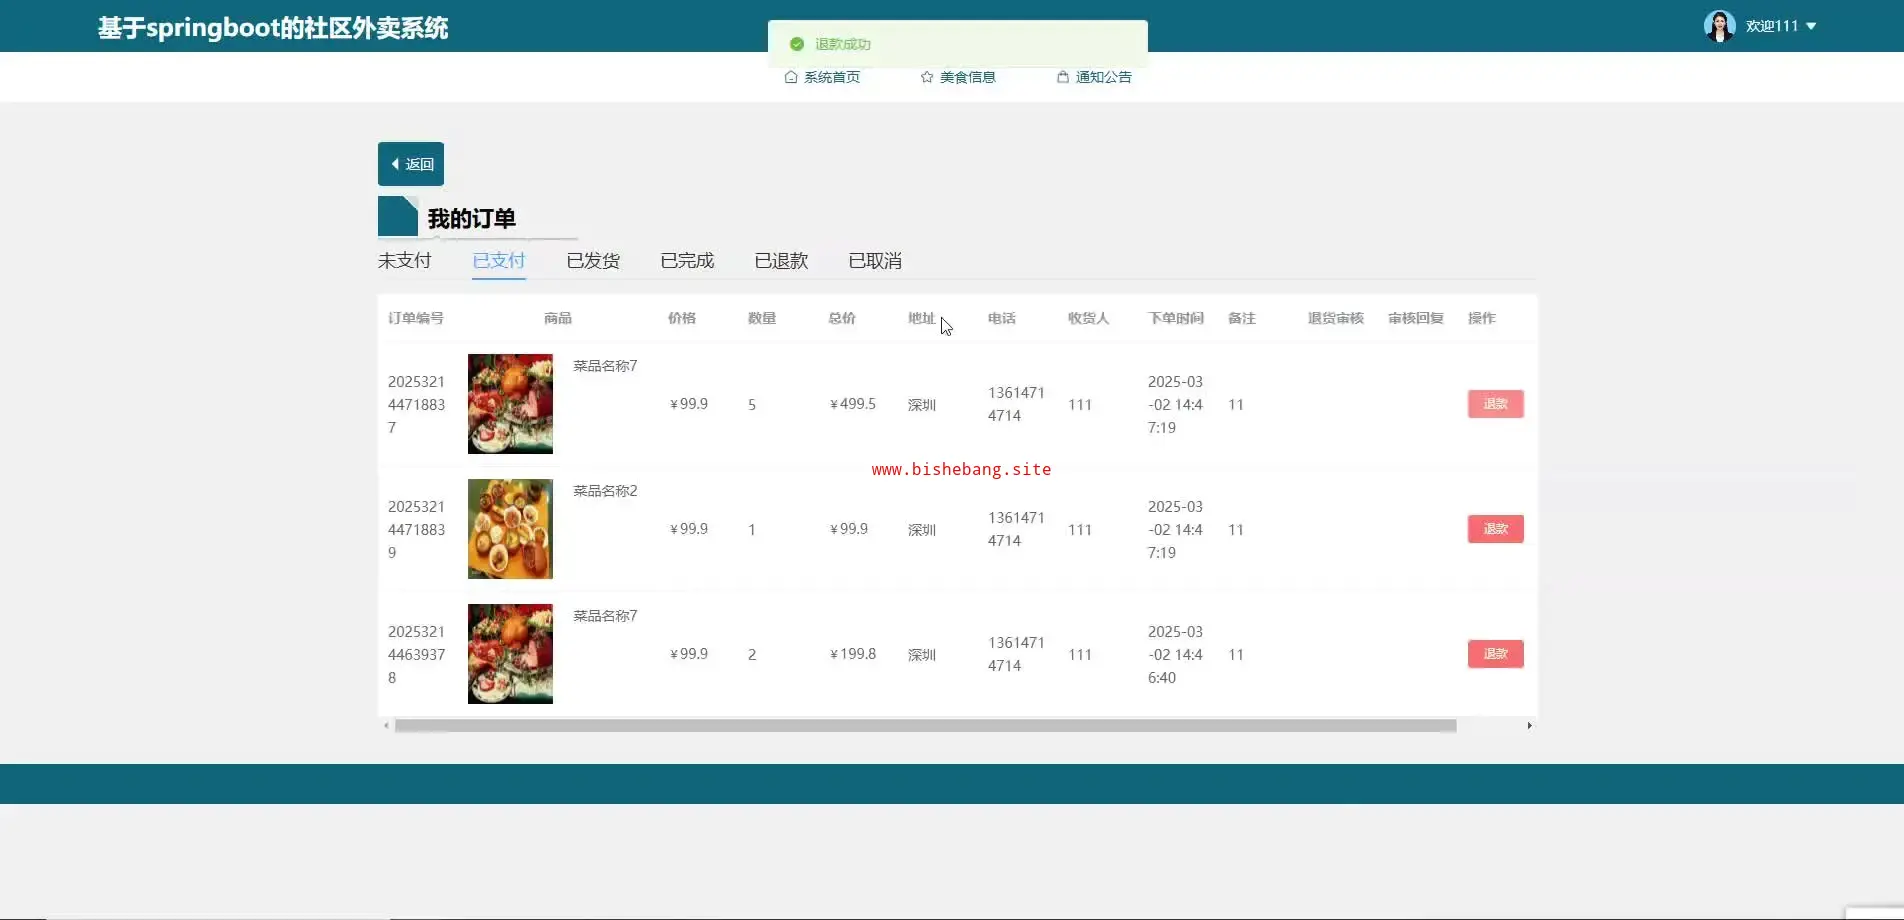Click 退款 for the ¥199.8 order

[x=1495, y=654]
